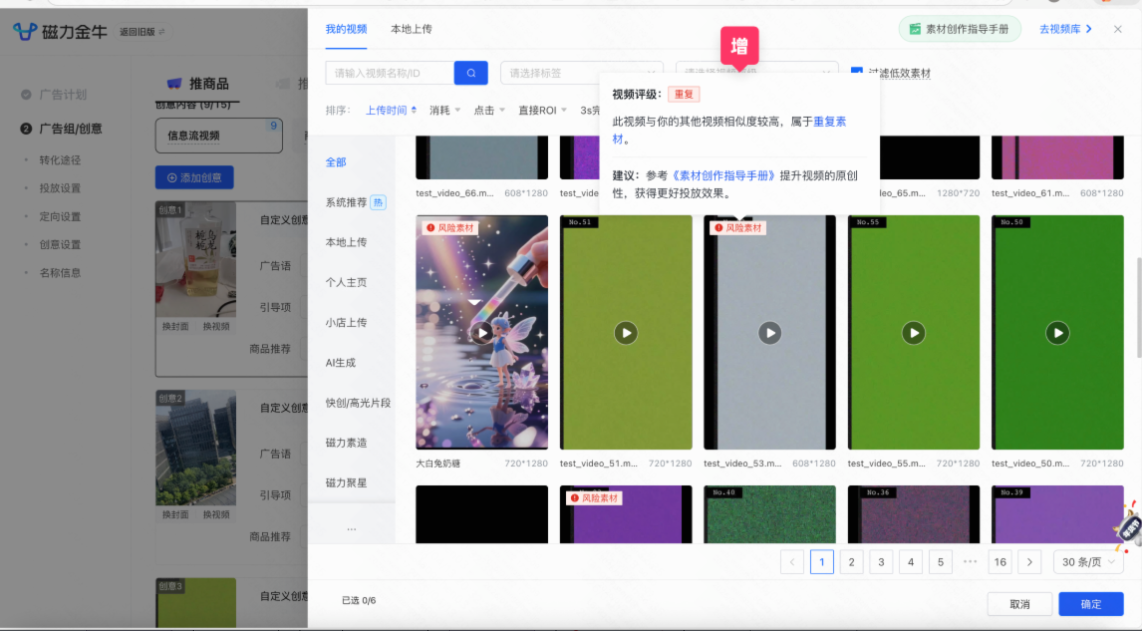Select the test_video_66 thumbnail
This screenshot has width=1142, height=631.
481,157
